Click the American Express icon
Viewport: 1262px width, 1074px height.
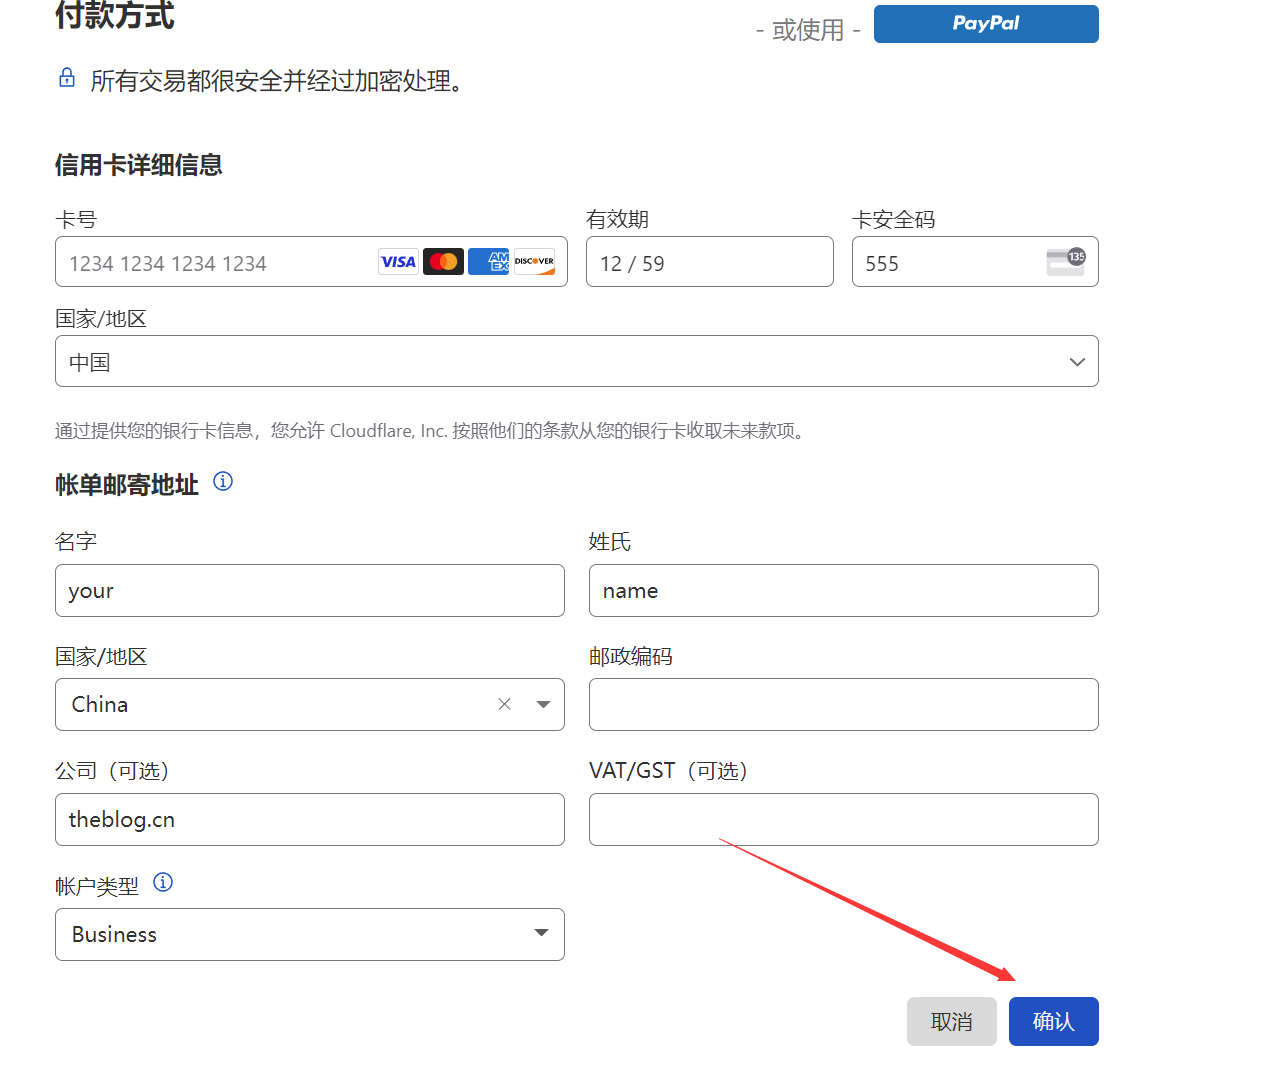pos(489,261)
